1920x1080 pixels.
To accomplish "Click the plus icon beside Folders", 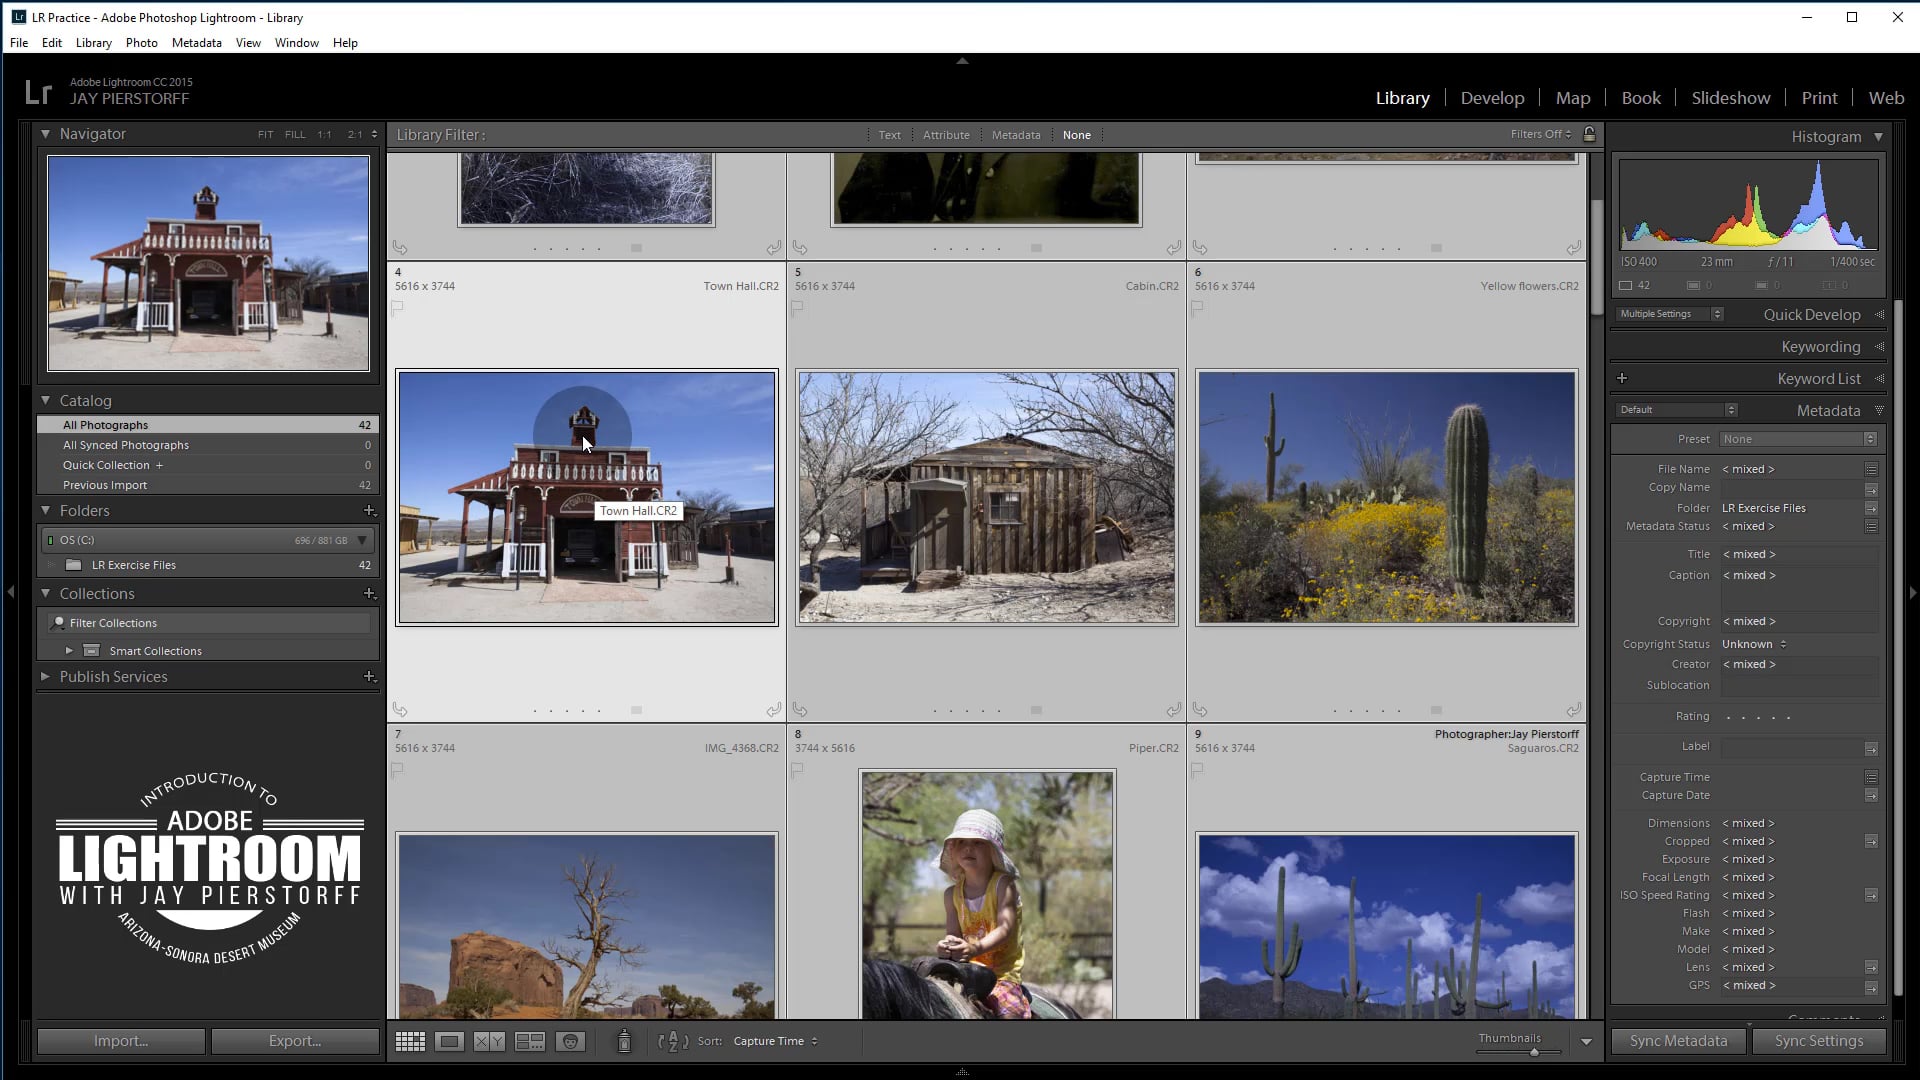I will coord(369,511).
